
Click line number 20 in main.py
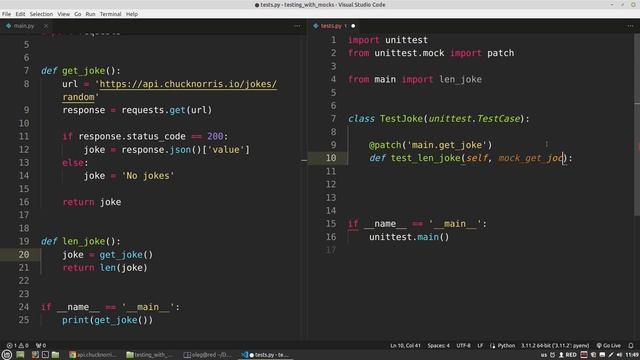click(24, 255)
